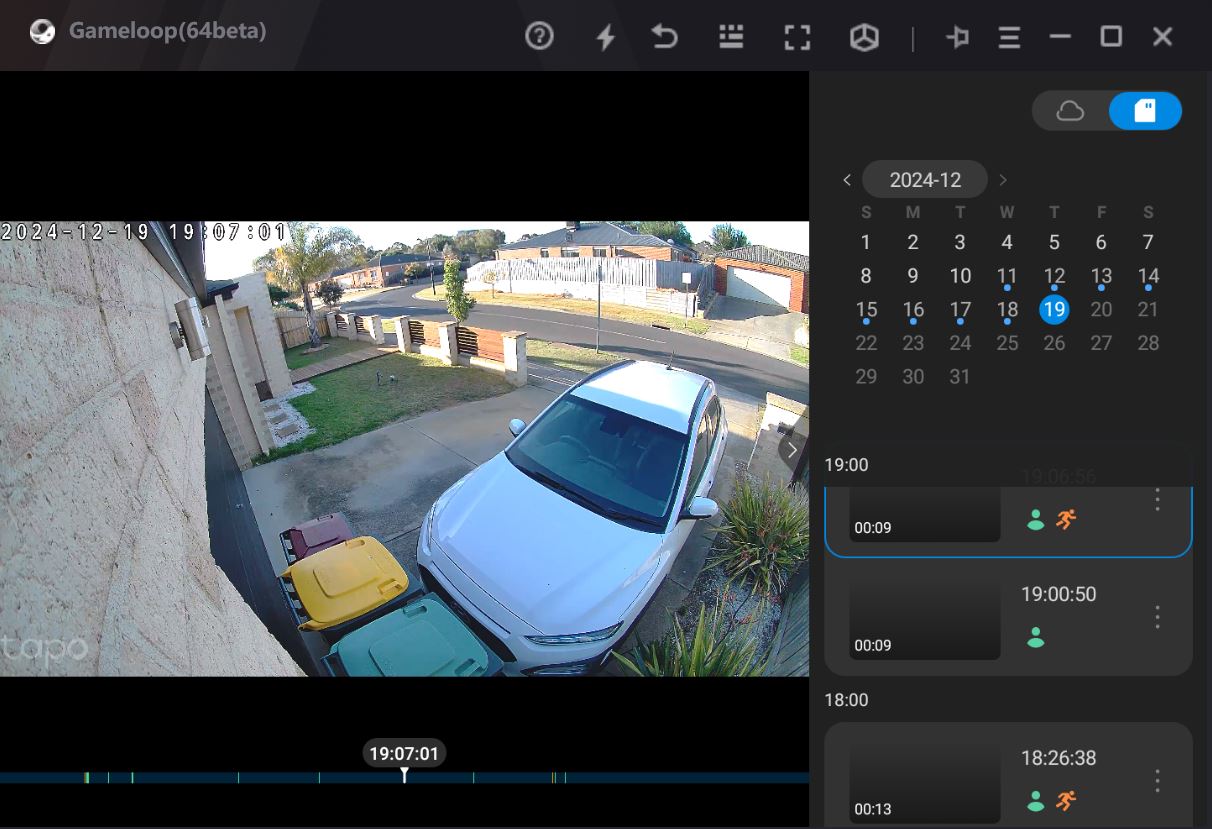Click the camera video feed
1212x829 pixels.
[404, 449]
